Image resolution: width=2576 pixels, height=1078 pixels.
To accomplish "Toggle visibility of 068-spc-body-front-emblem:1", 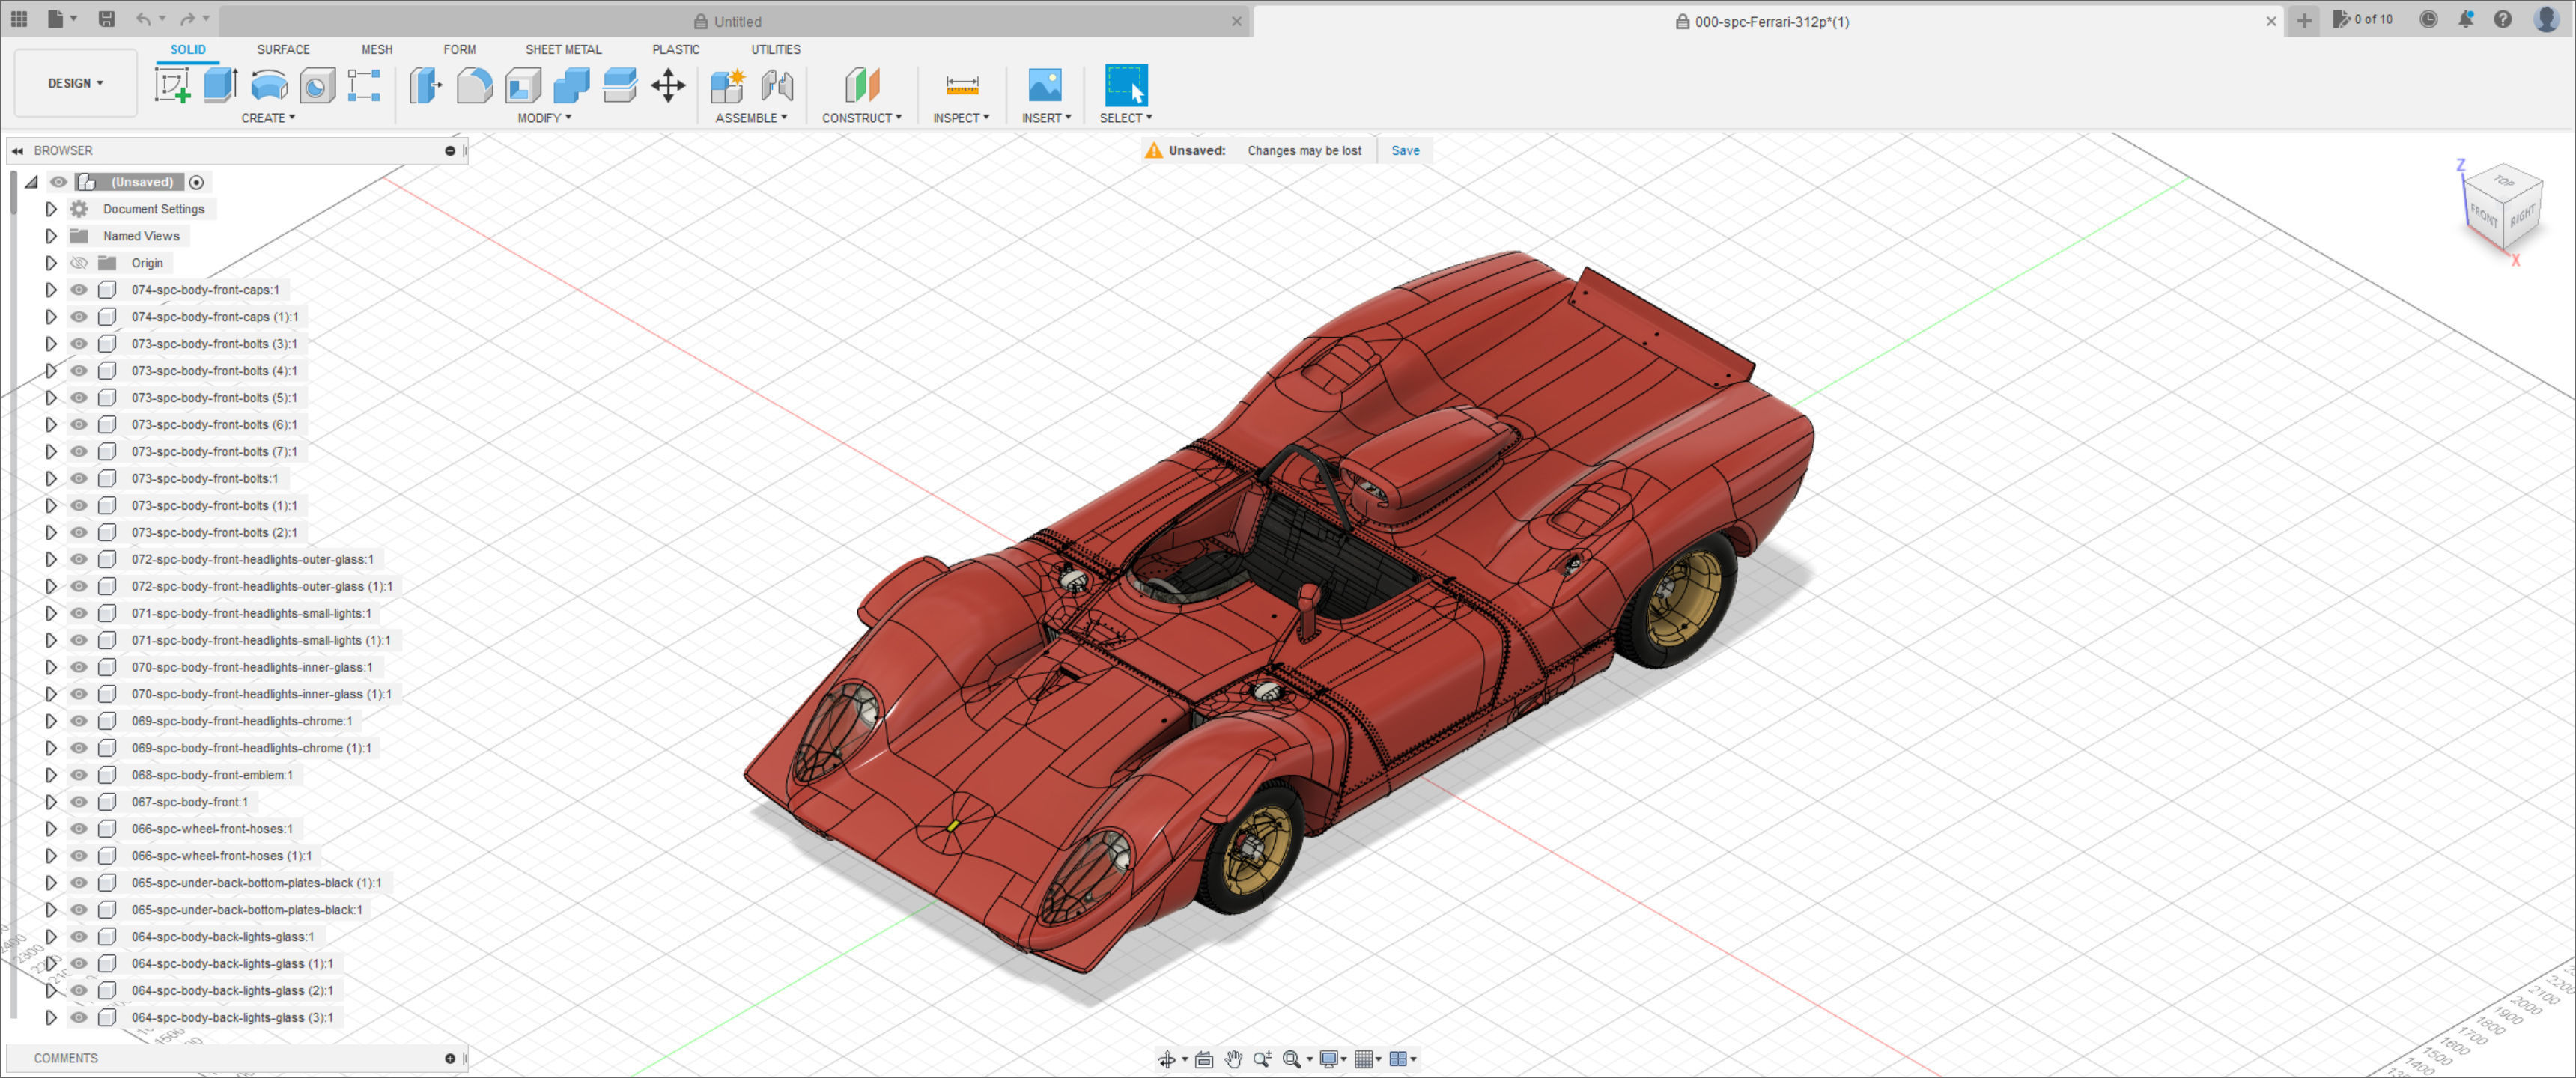I will 79,775.
